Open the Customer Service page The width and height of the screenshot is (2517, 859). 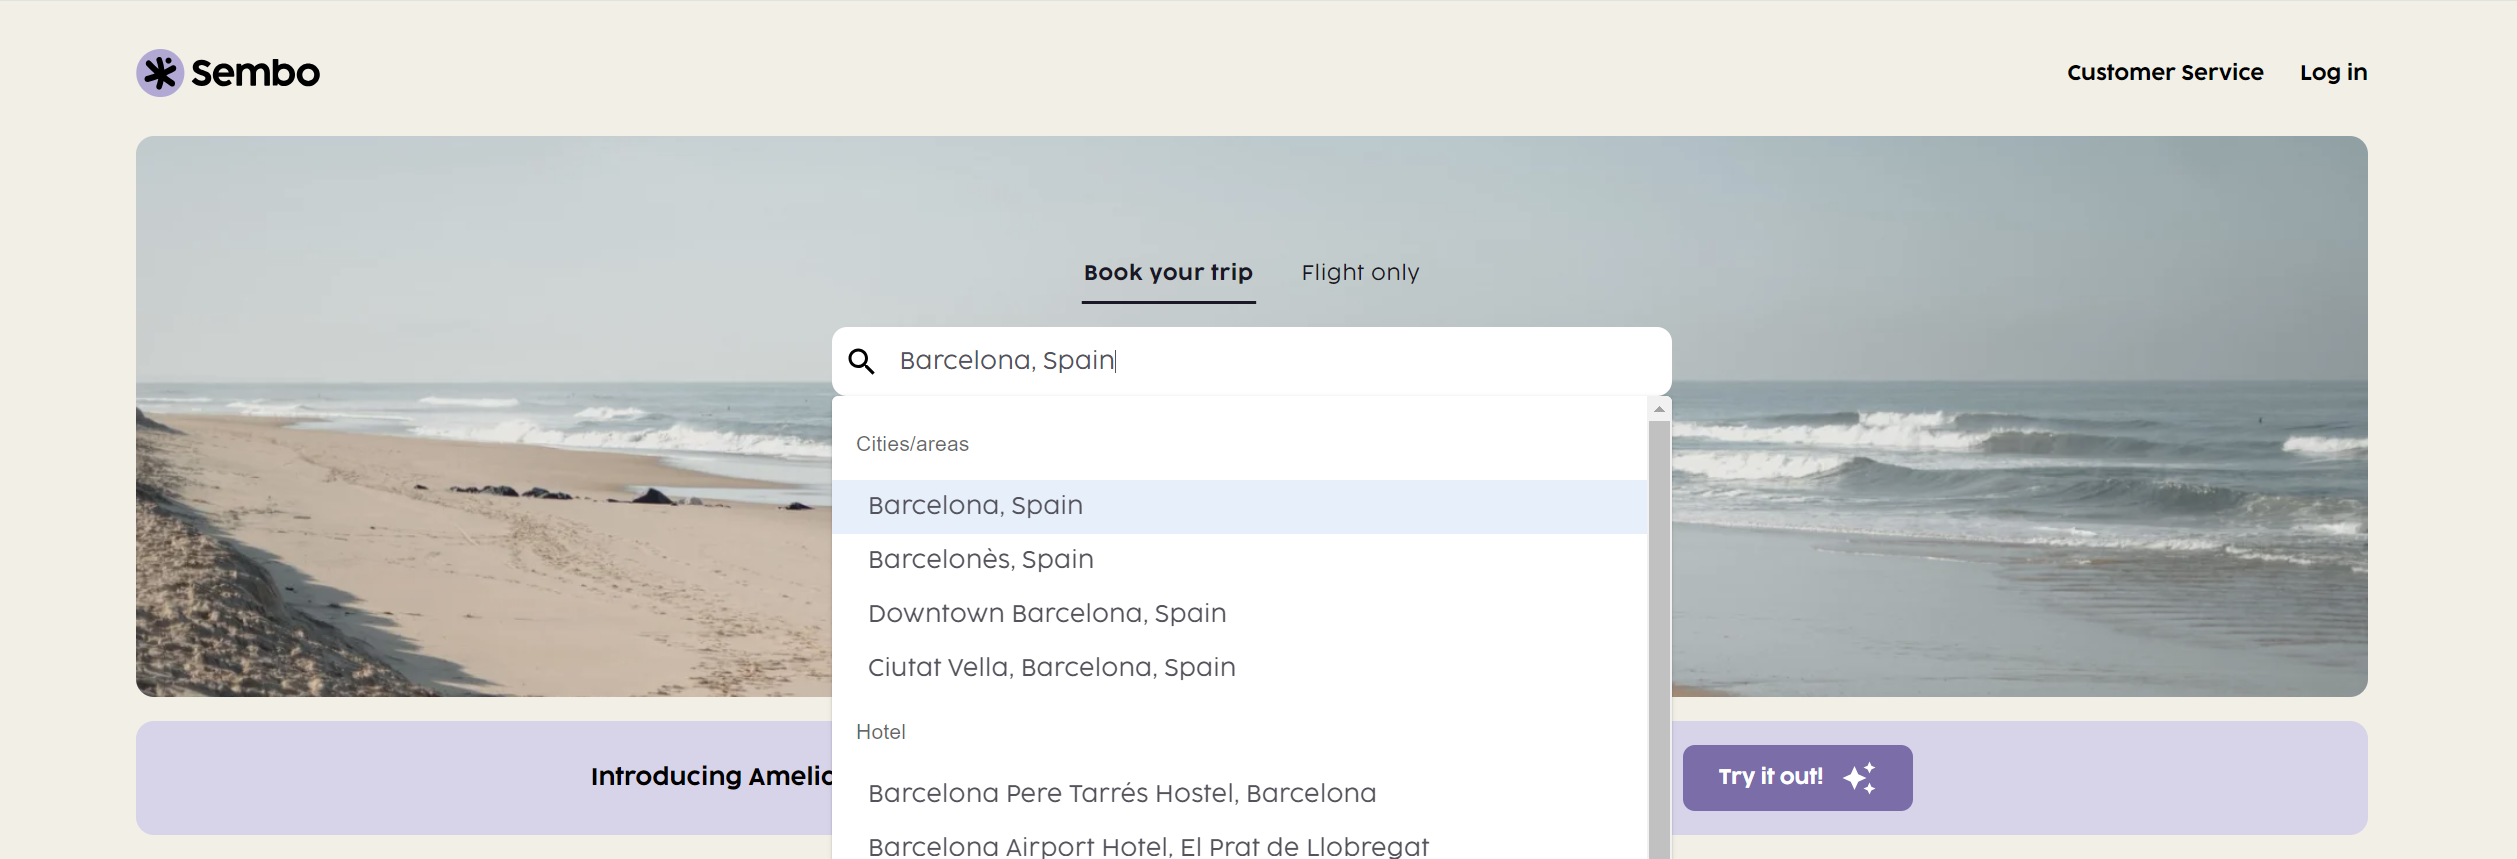[x=2165, y=72]
